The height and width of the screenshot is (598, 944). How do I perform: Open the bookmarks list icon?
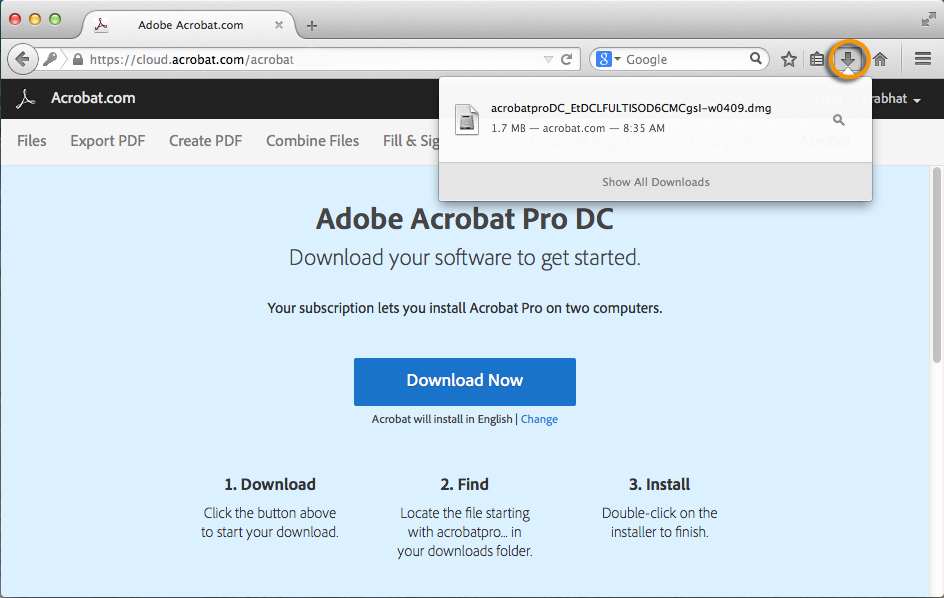(x=817, y=59)
